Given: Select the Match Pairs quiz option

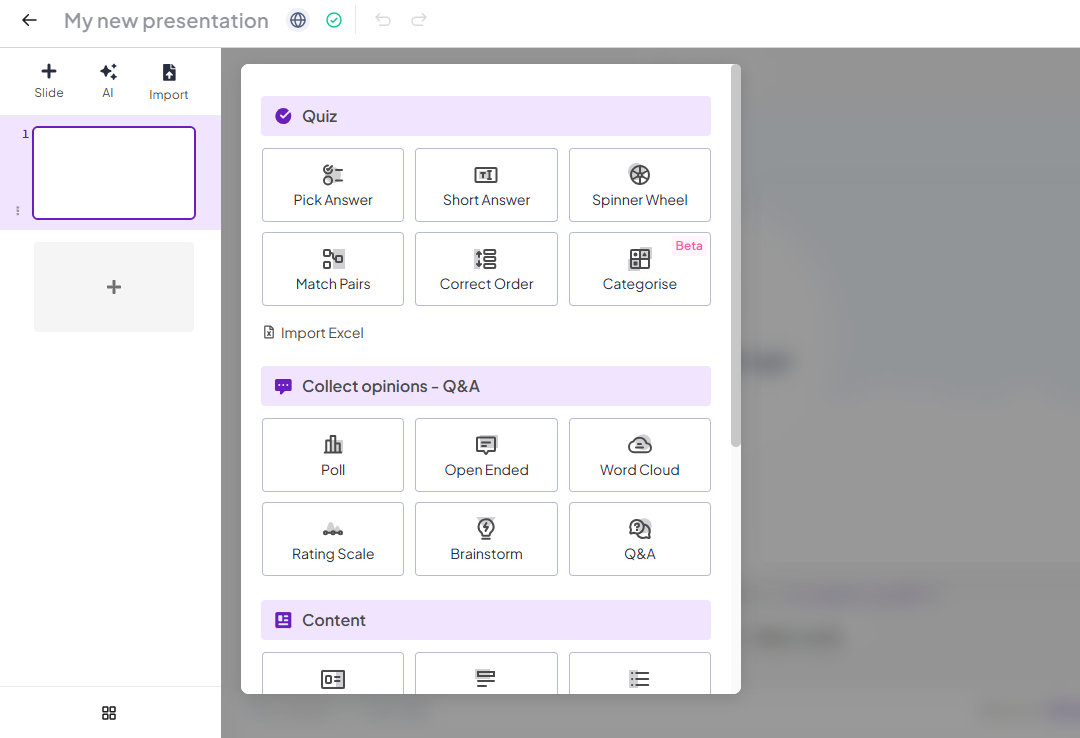Looking at the screenshot, I should click(332, 269).
